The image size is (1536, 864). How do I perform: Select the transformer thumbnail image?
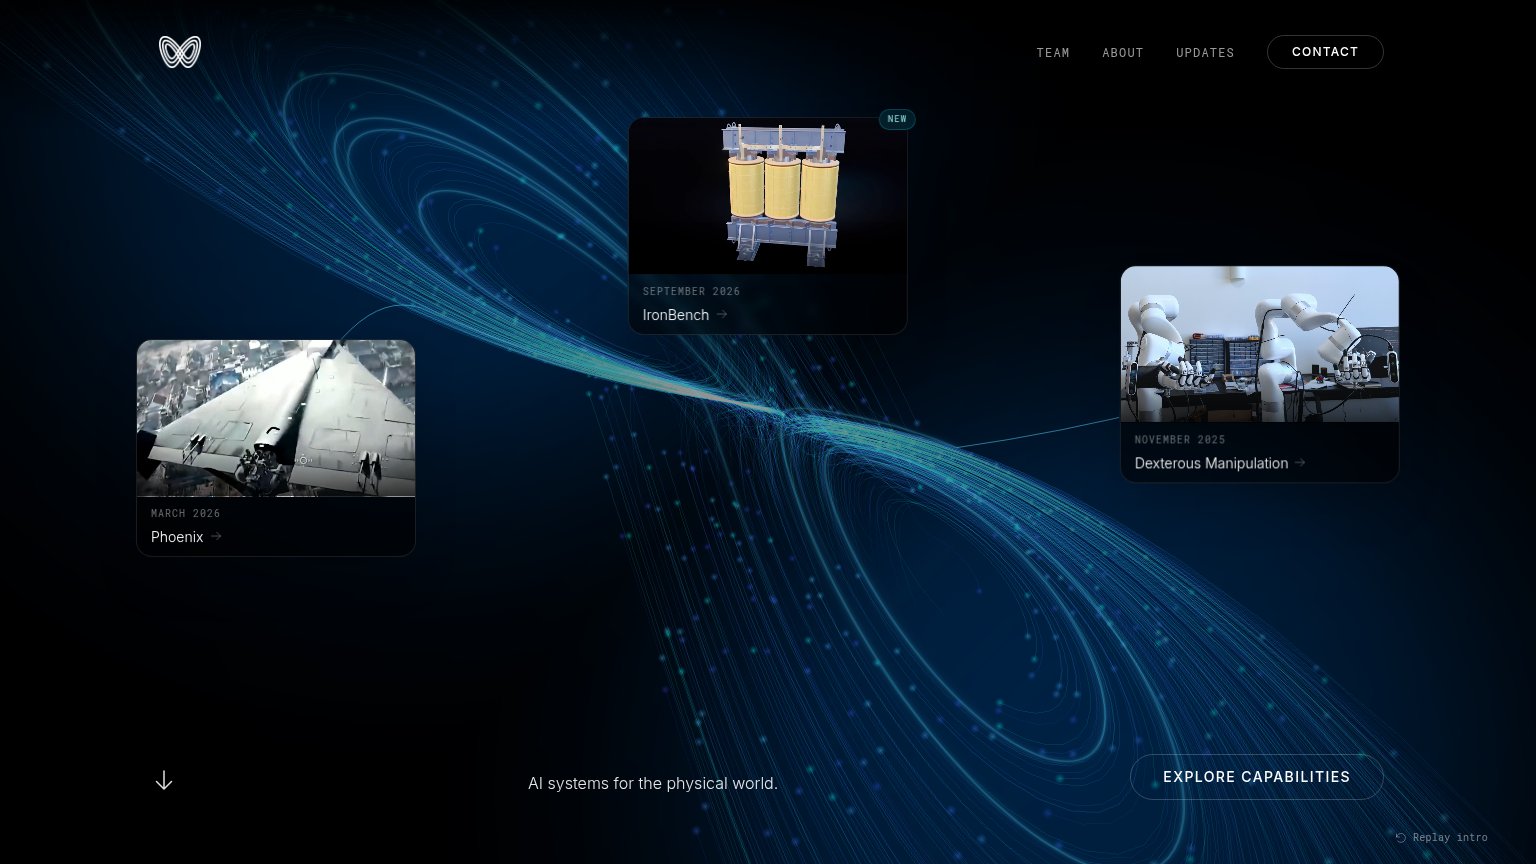(768, 196)
